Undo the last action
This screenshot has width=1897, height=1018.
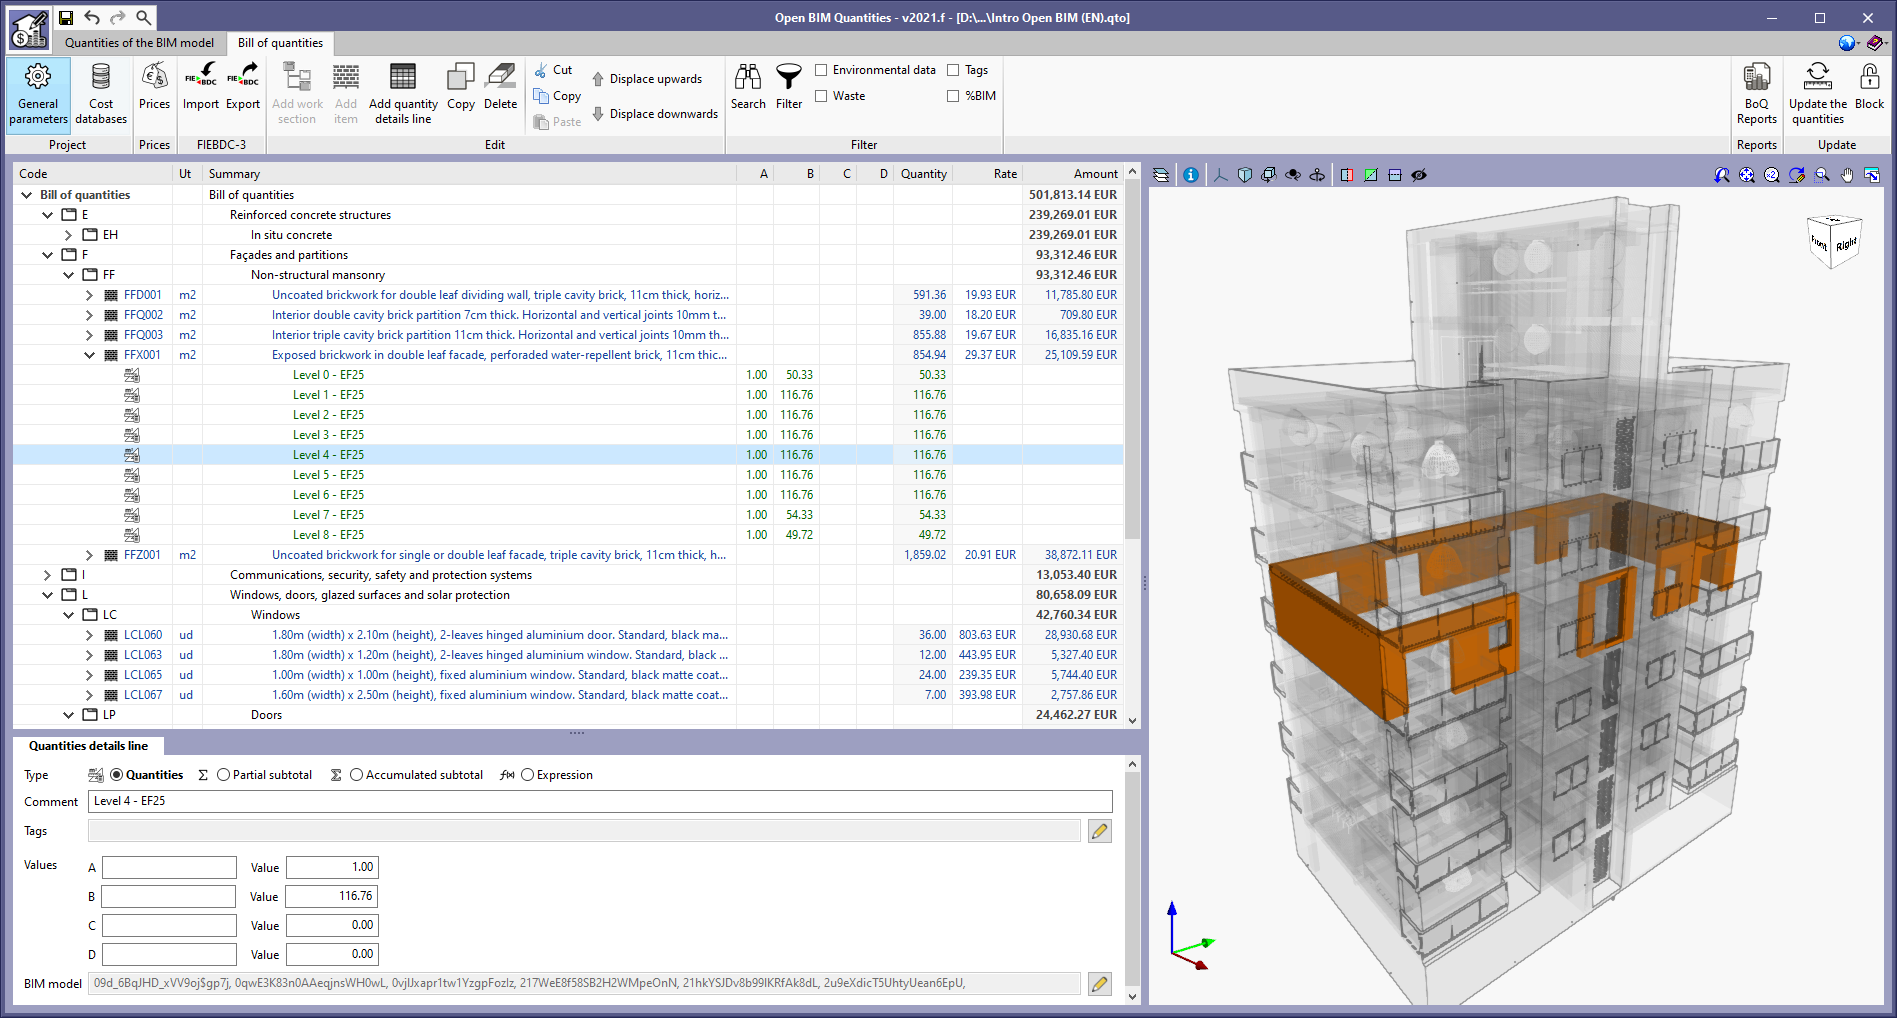[x=92, y=17]
